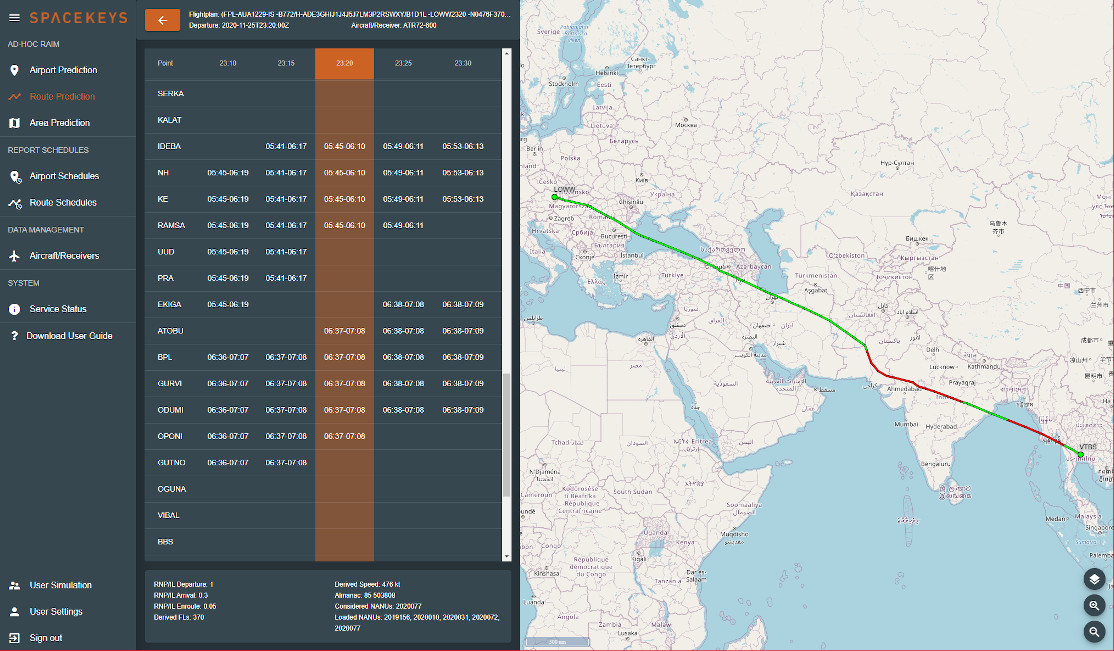
Task: Click the Sign out icon
Action: 14,637
